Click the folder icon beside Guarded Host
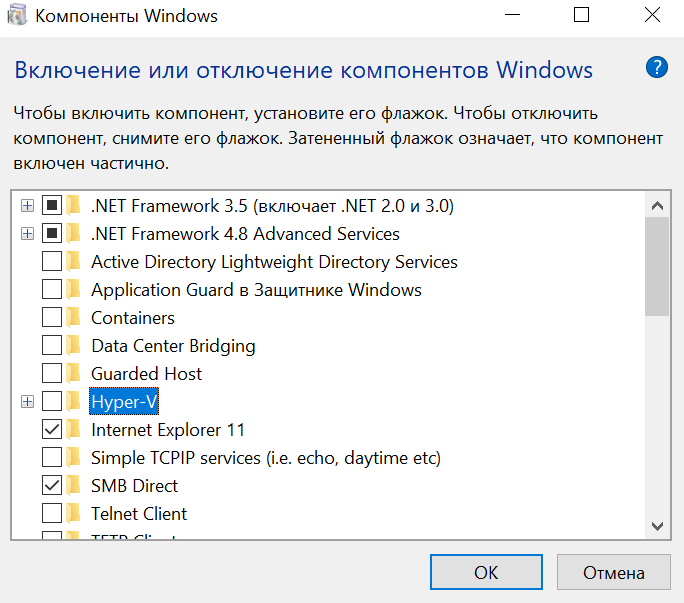The width and height of the screenshot is (684, 603). pyautogui.click(x=75, y=374)
